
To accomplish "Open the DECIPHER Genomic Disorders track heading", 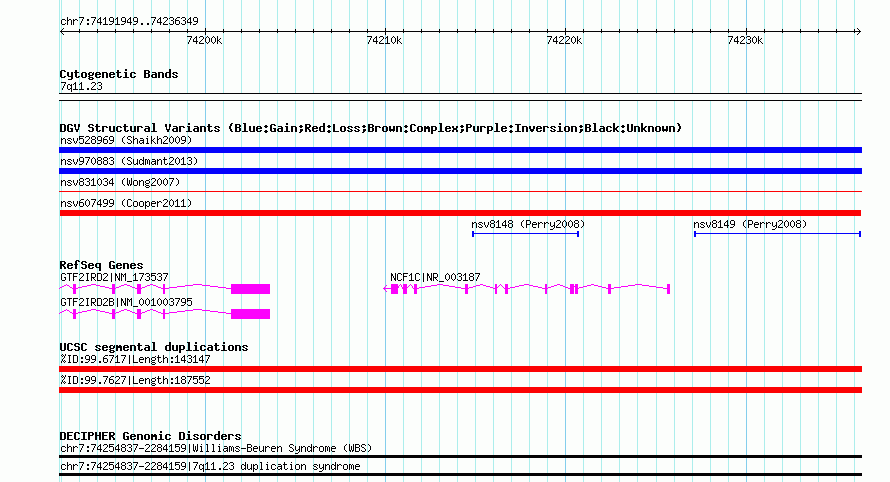I will click(x=150, y=436).
